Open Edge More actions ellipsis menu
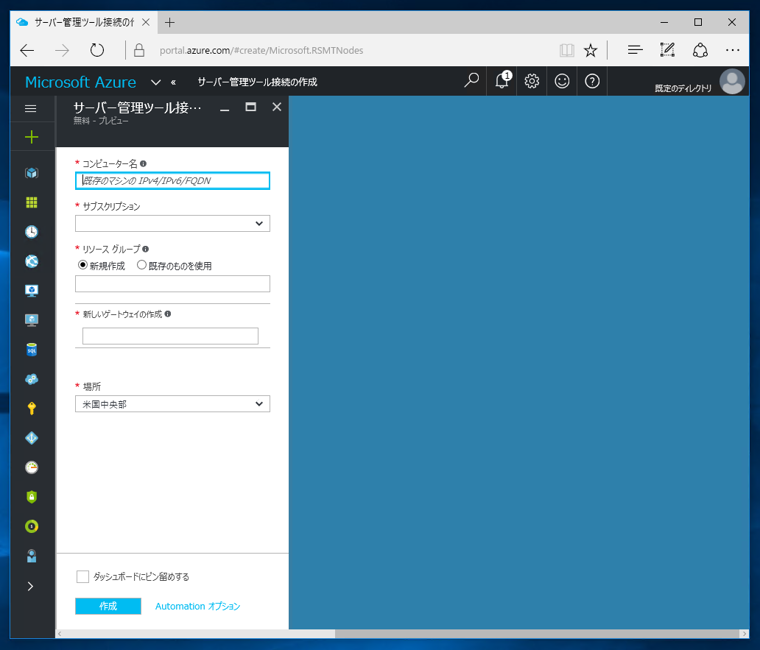Screen dimensions: 760x650 coord(732,50)
